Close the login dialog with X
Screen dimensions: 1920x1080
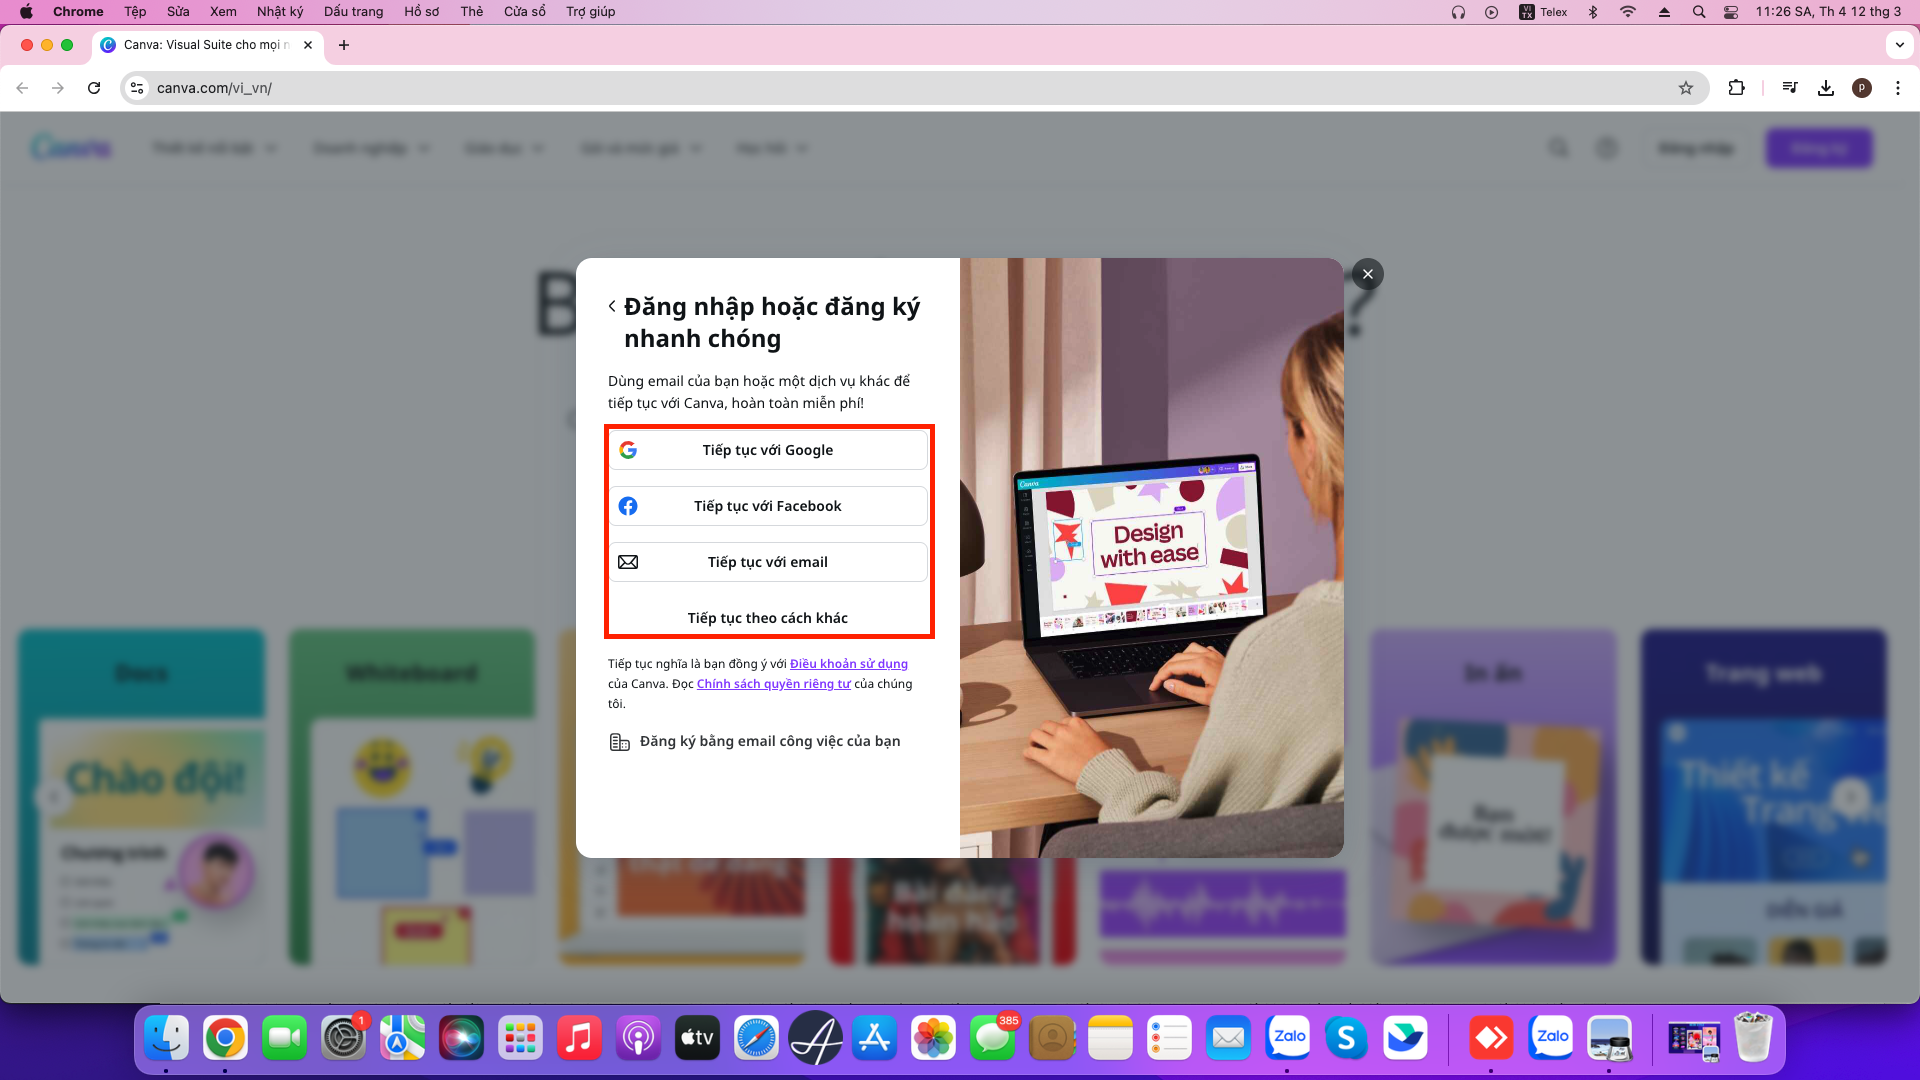pyautogui.click(x=1368, y=274)
